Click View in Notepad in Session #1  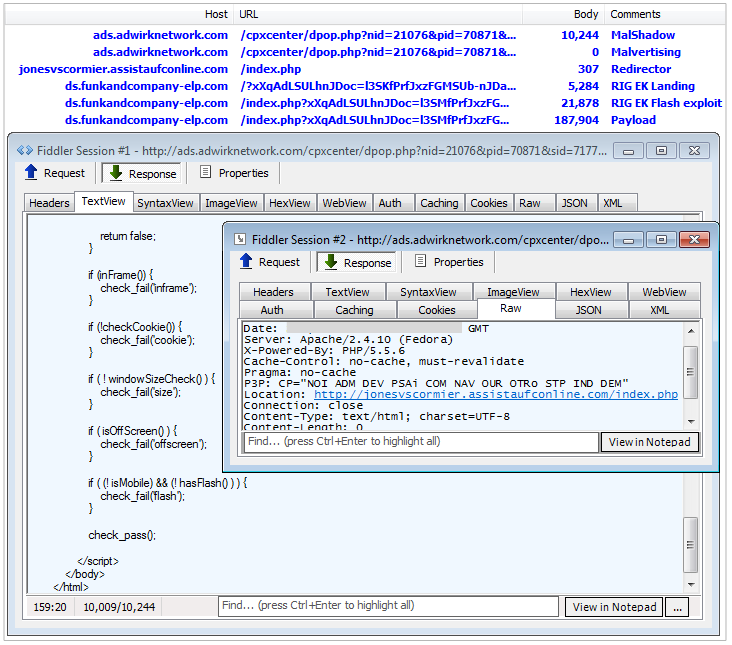tap(613, 607)
